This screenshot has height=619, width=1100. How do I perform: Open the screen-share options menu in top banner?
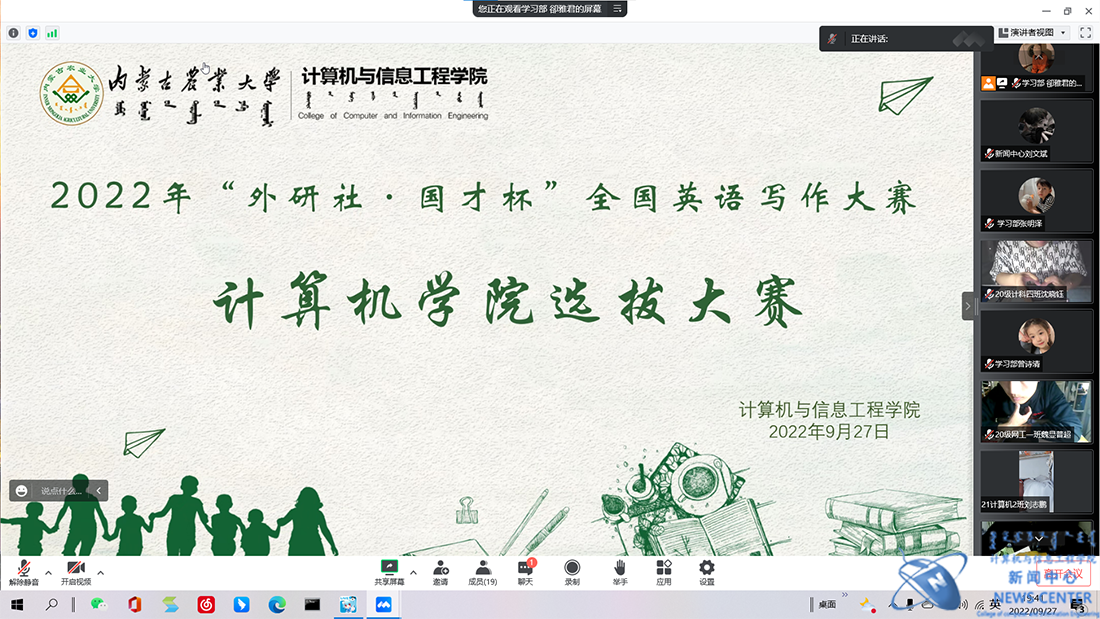(618, 8)
